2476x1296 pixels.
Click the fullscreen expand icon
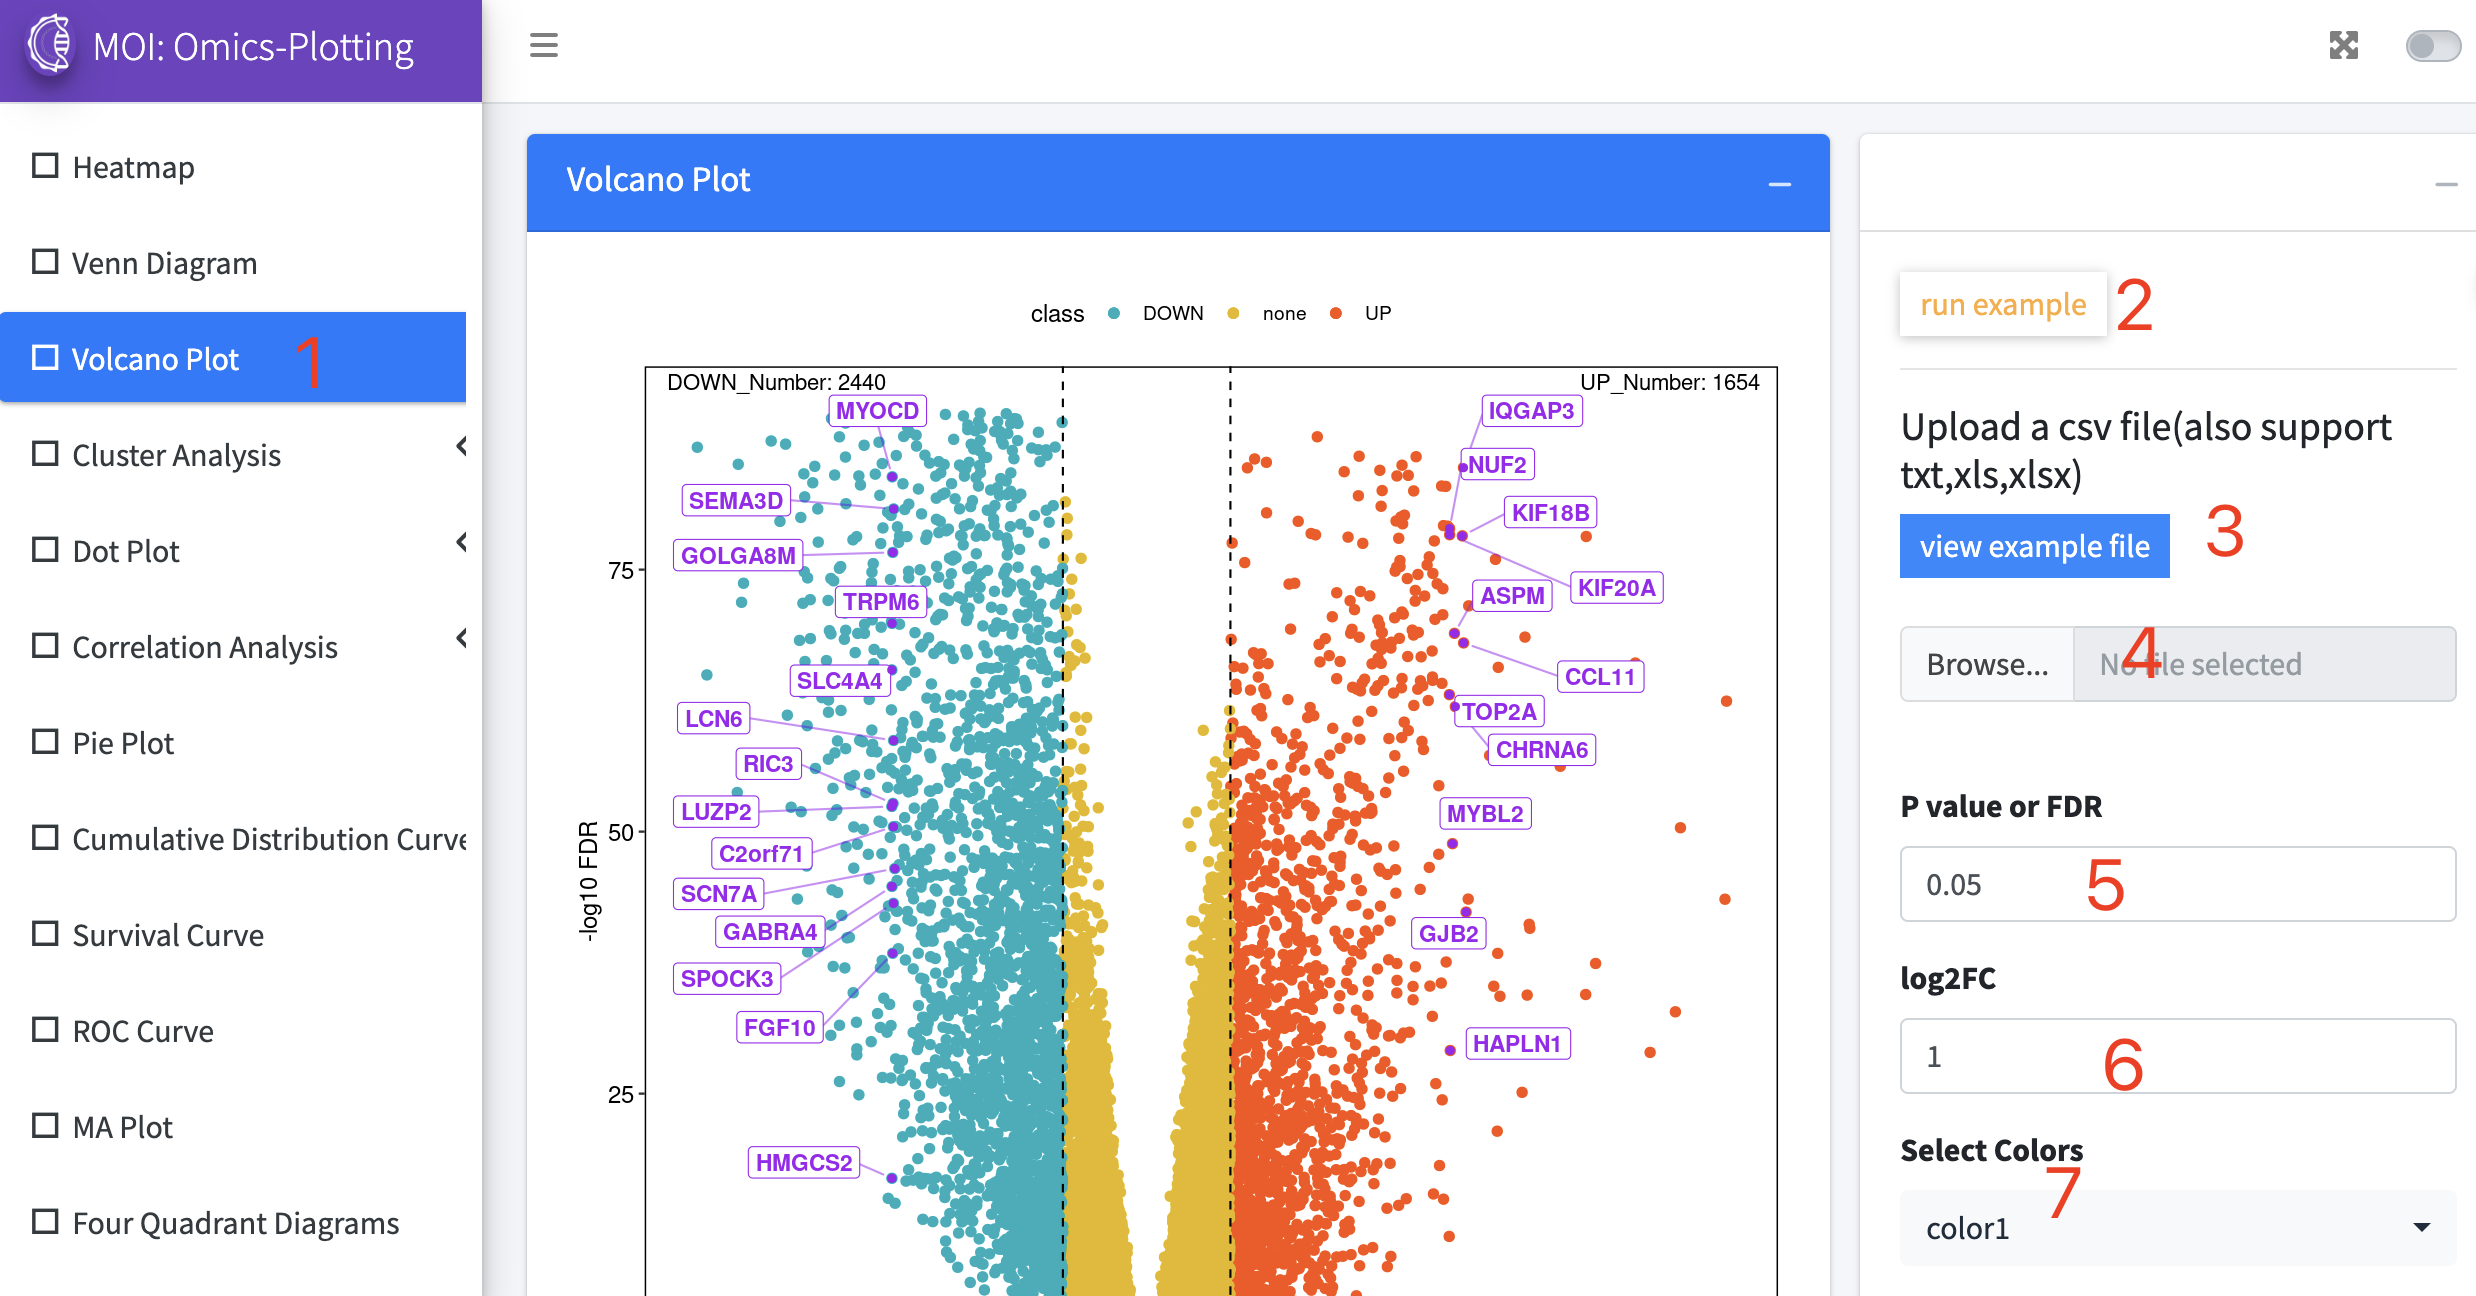(x=2344, y=45)
